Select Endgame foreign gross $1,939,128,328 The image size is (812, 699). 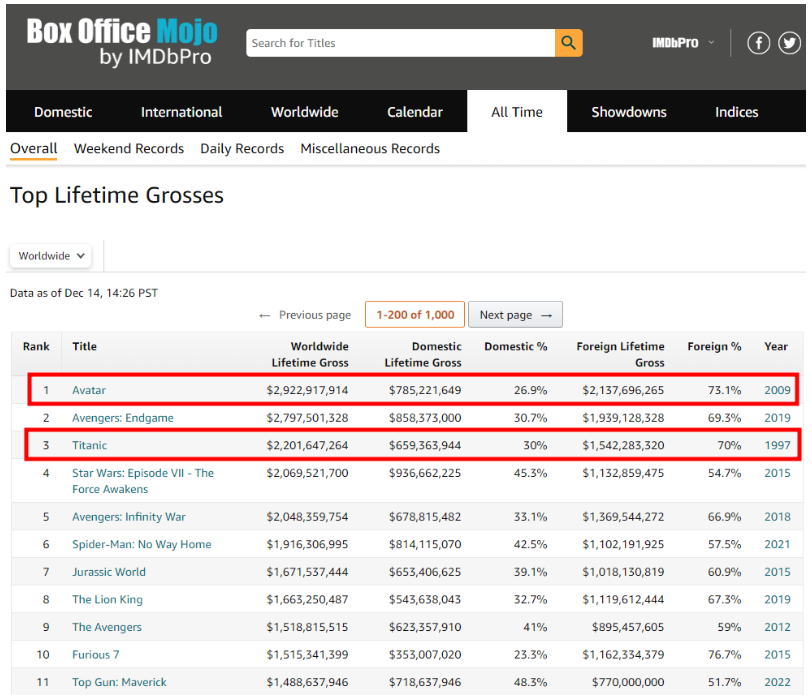coord(623,418)
